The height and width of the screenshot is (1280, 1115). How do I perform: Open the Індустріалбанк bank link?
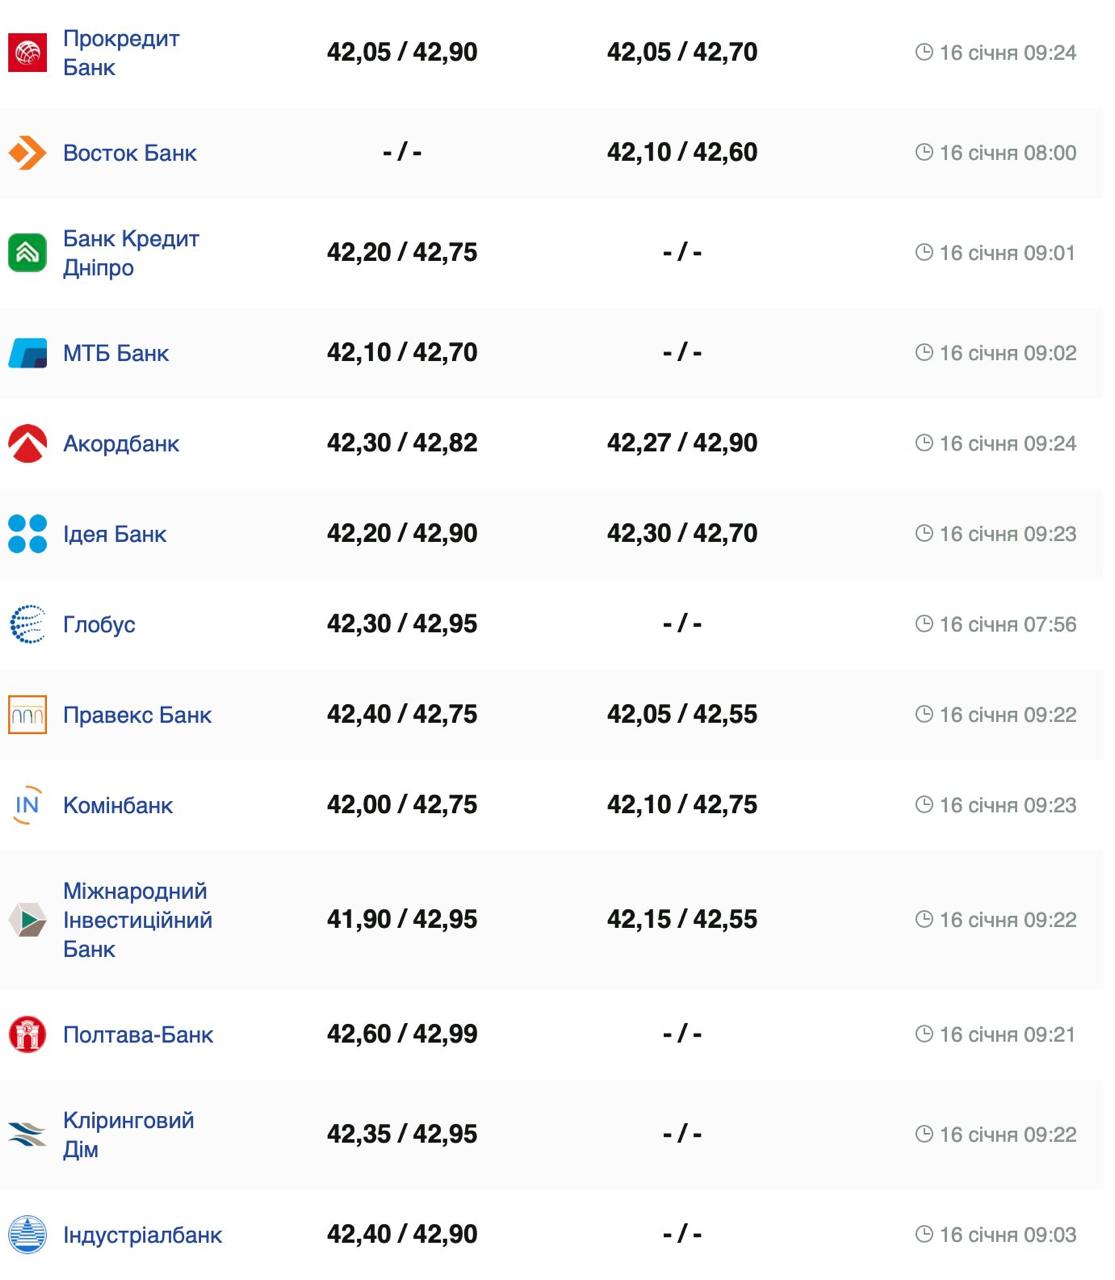click(x=142, y=1235)
